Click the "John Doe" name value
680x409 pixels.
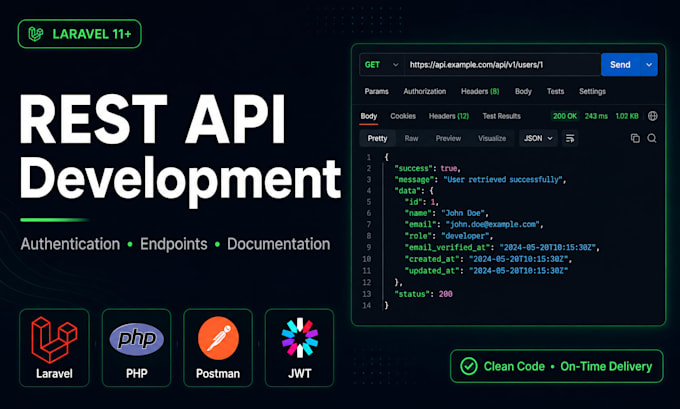tap(463, 213)
